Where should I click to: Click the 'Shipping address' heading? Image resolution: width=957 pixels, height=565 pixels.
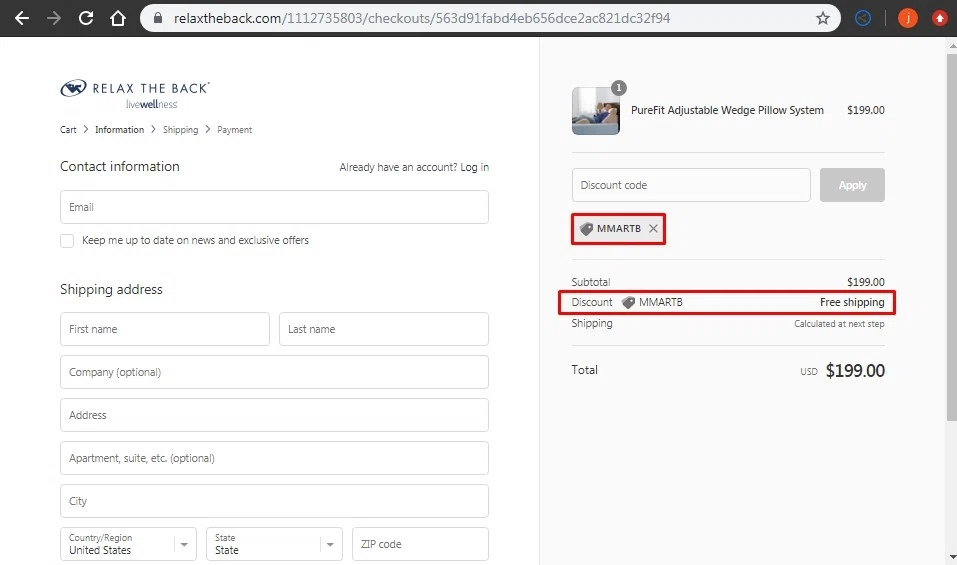tap(111, 289)
